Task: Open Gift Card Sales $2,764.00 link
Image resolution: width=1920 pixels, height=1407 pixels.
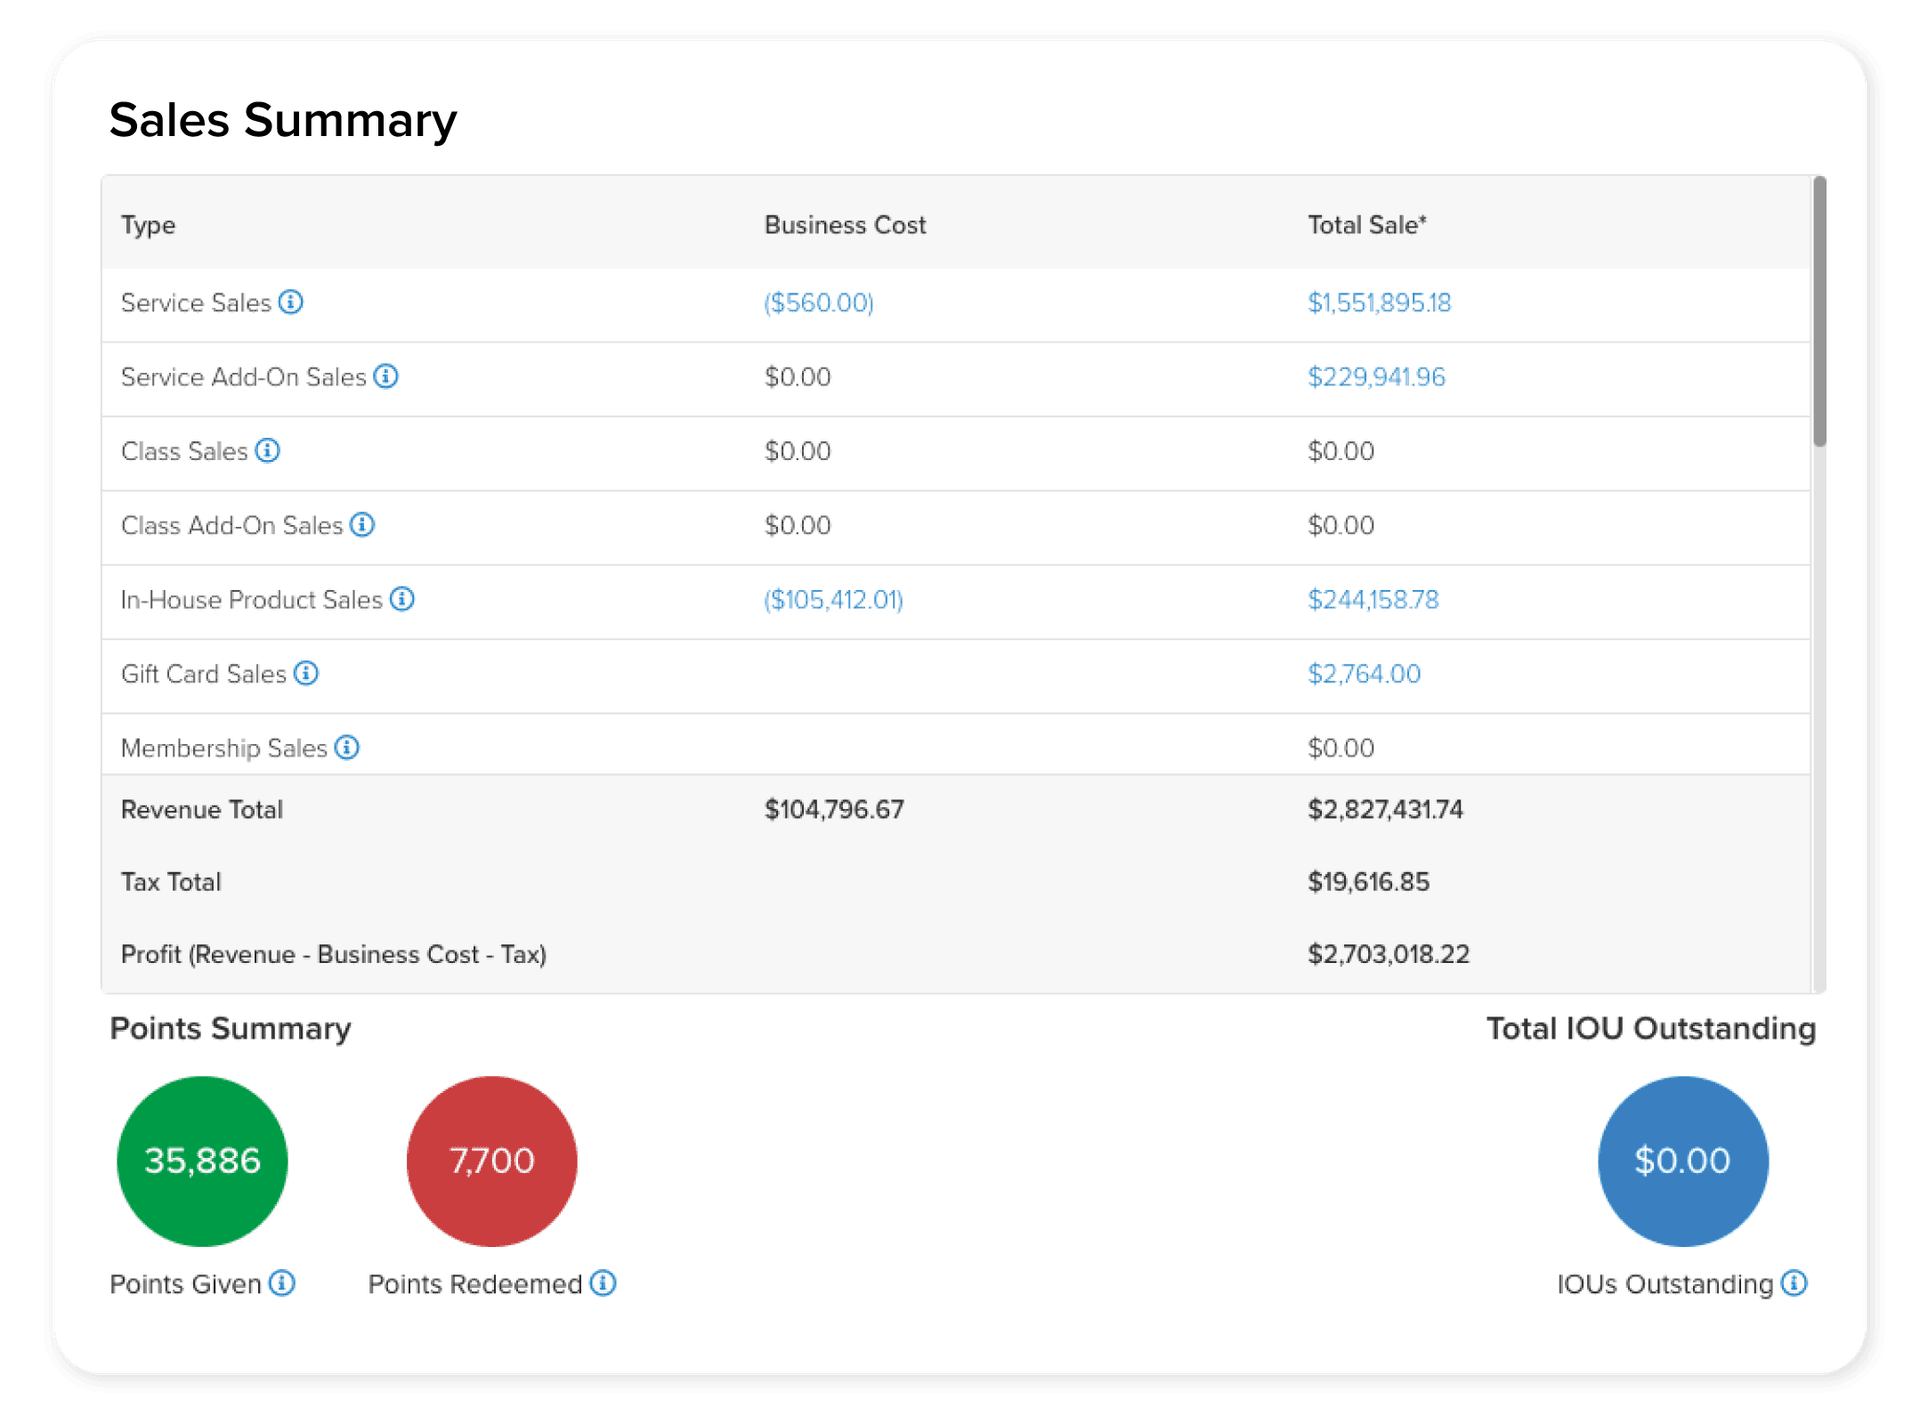Action: point(1364,674)
